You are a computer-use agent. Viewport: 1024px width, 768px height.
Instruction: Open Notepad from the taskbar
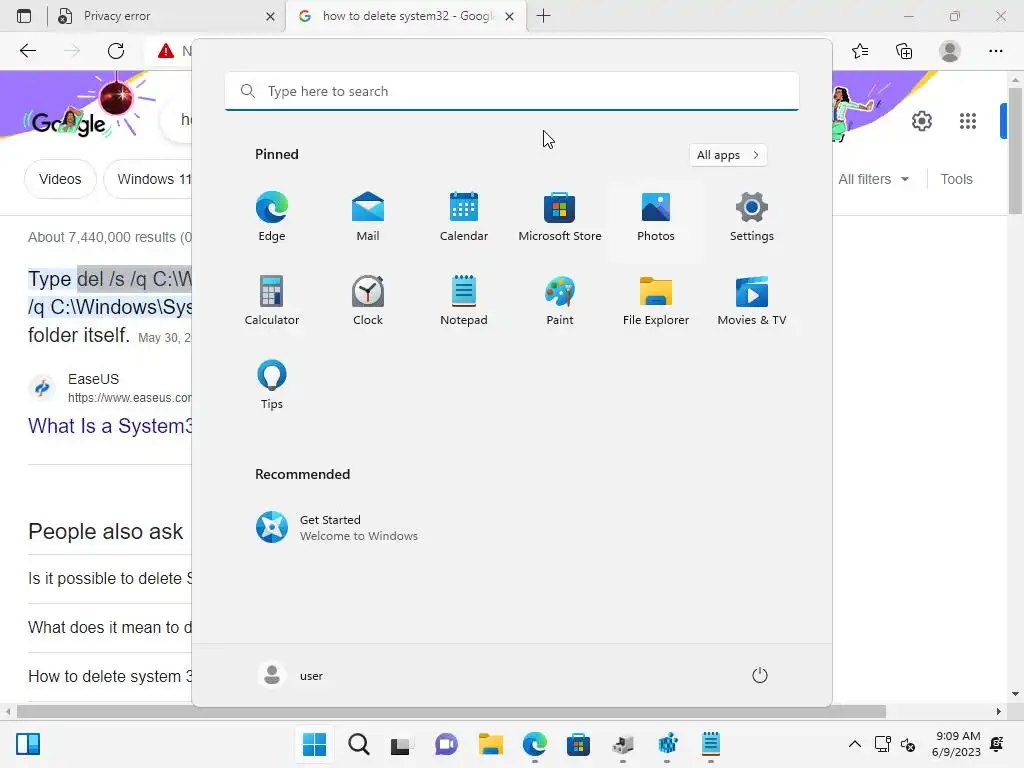[711, 744]
